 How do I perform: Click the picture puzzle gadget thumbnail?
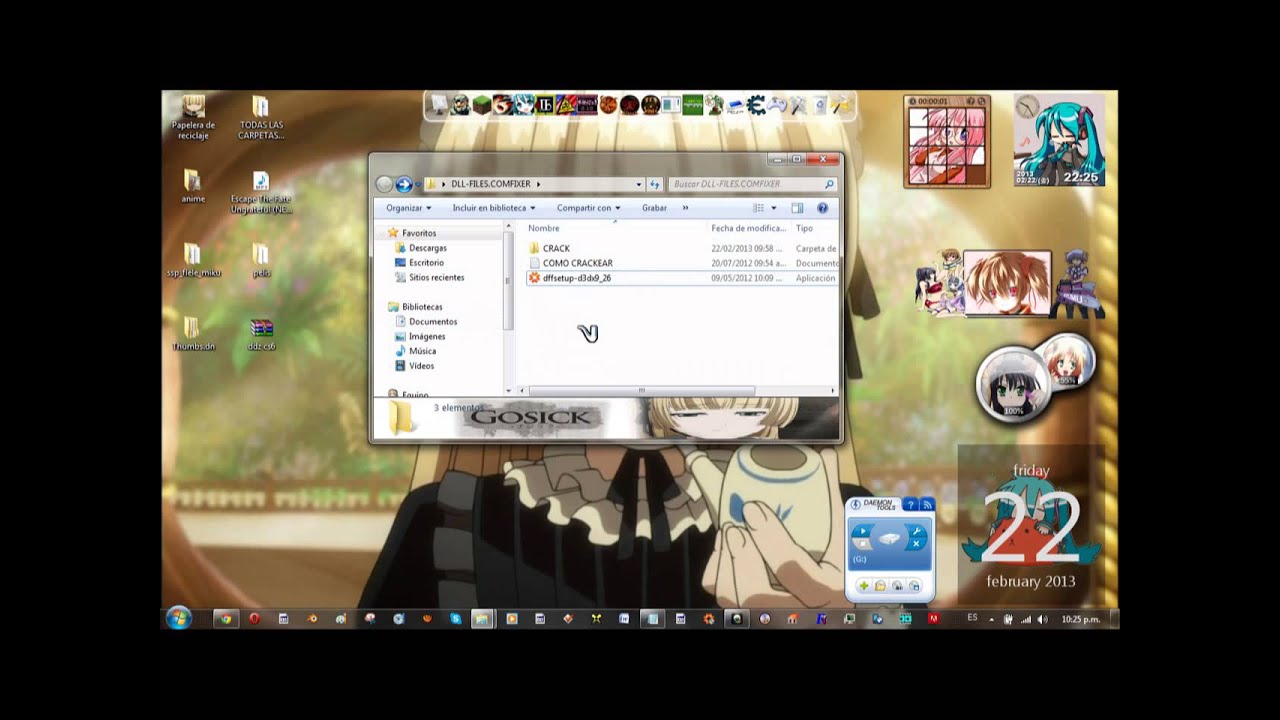[947, 146]
